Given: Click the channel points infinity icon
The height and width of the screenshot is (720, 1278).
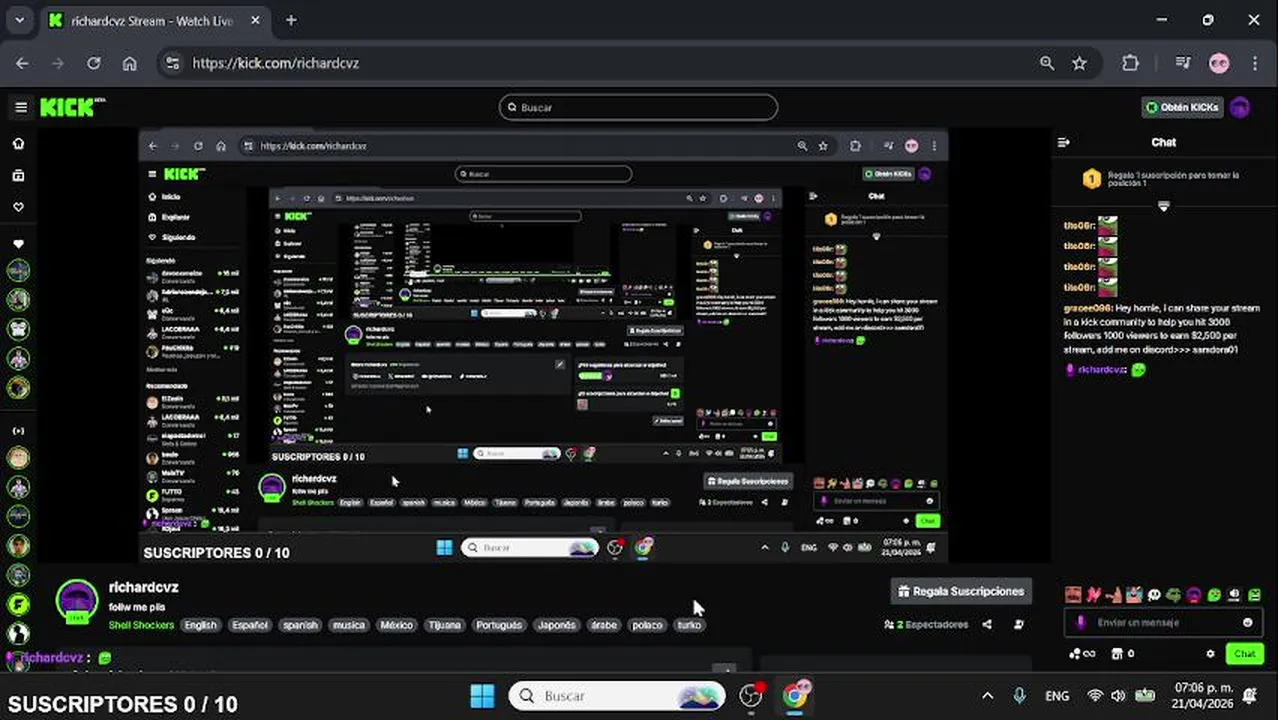Looking at the screenshot, I should (1081, 654).
